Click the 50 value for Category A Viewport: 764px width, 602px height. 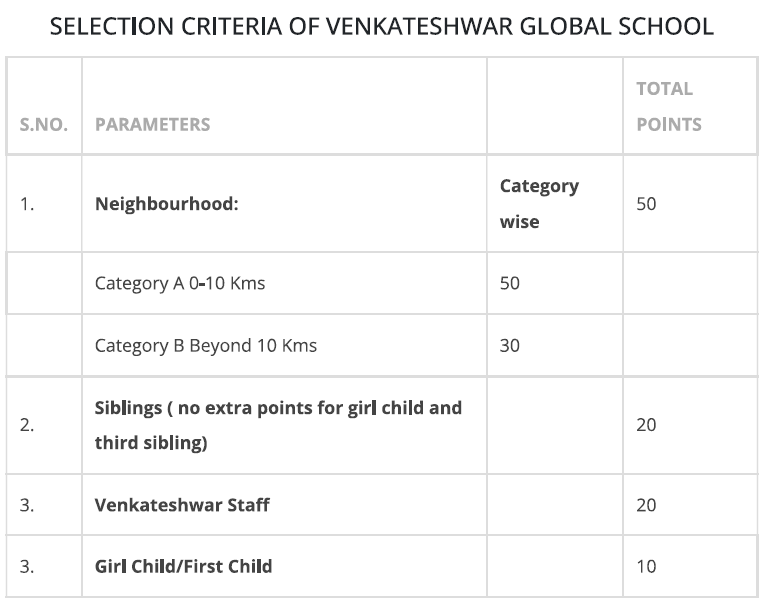pos(510,283)
